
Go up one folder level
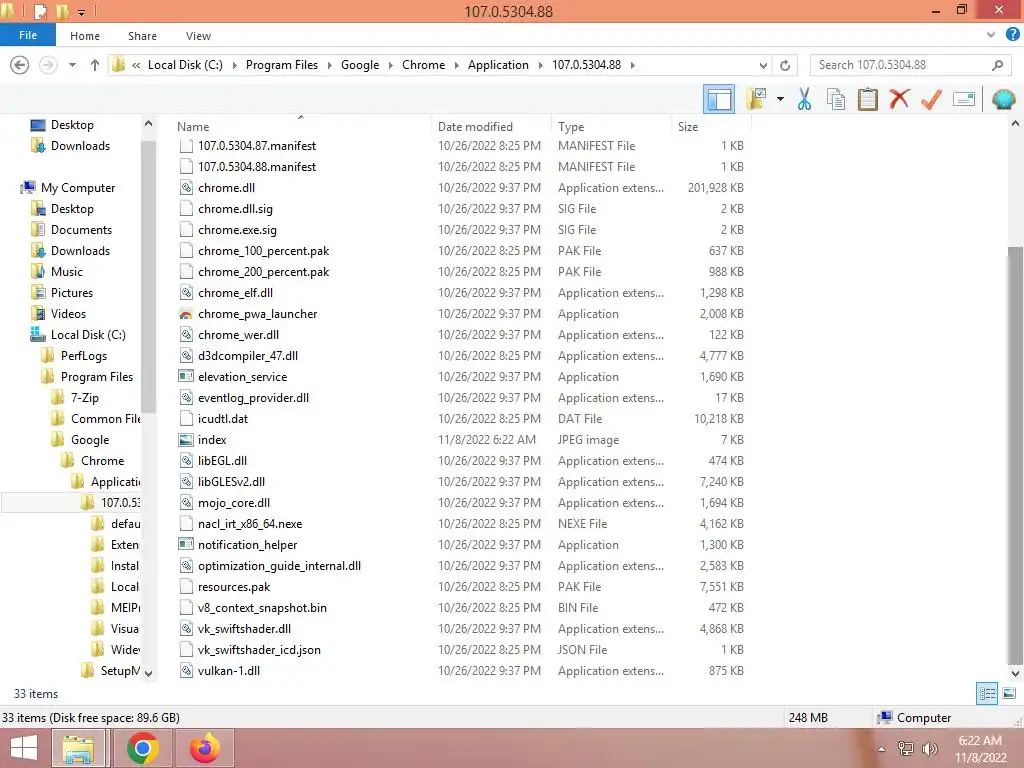95,65
